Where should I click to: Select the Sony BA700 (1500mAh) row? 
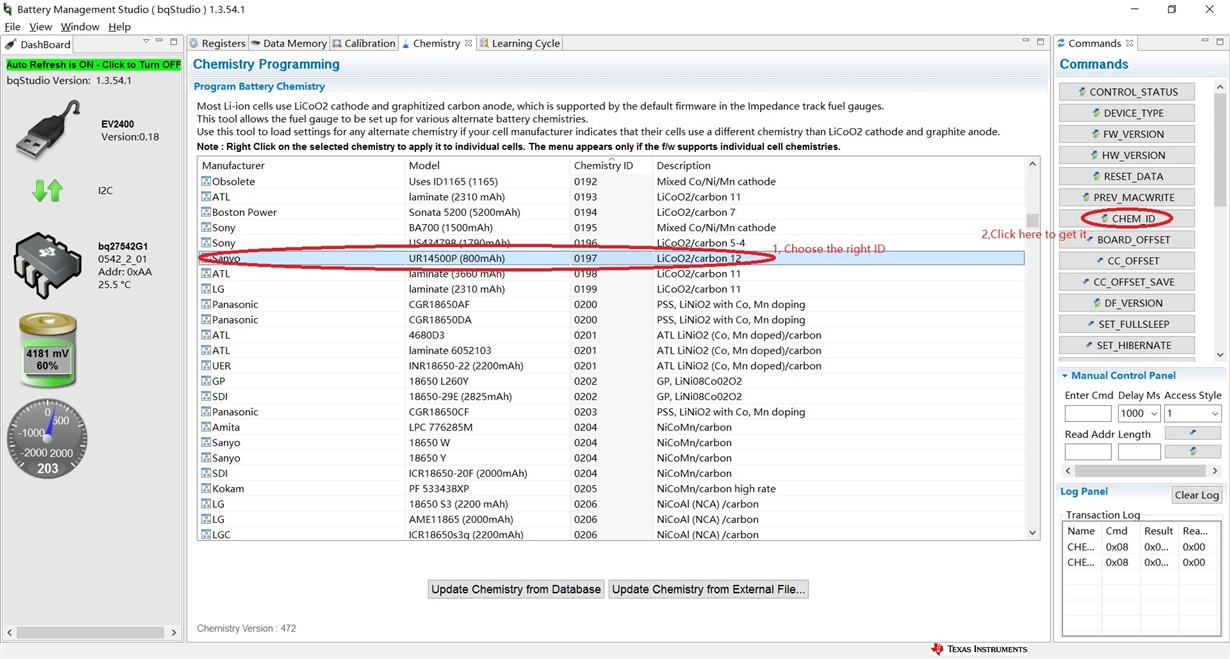pyautogui.click(x=611, y=227)
